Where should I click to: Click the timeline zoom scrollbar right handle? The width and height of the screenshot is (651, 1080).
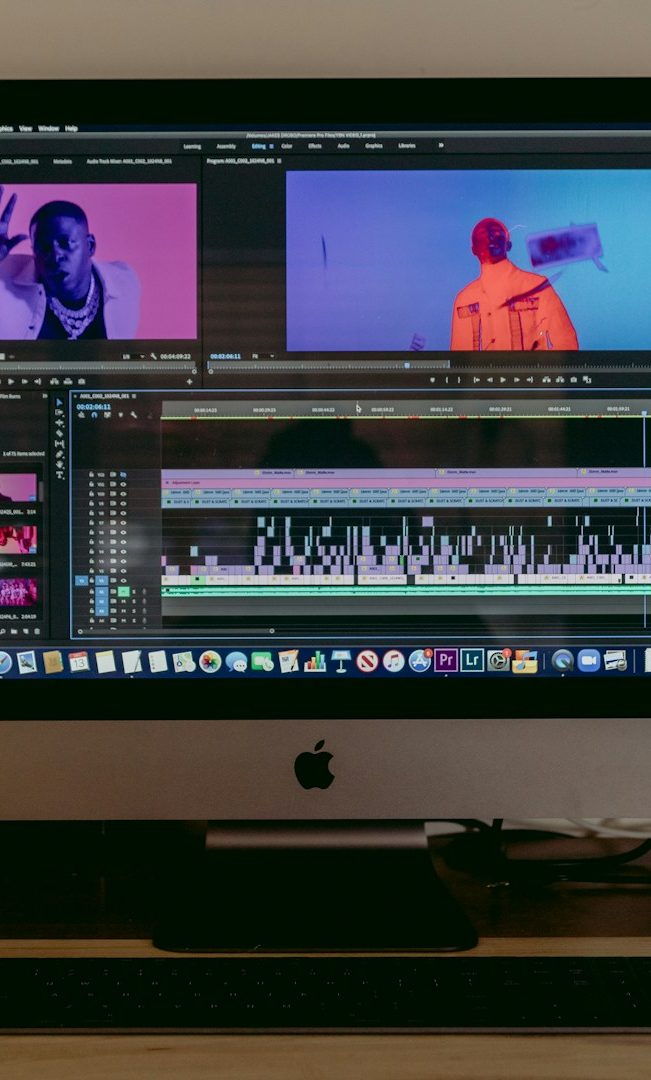click(x=271, y=630)
